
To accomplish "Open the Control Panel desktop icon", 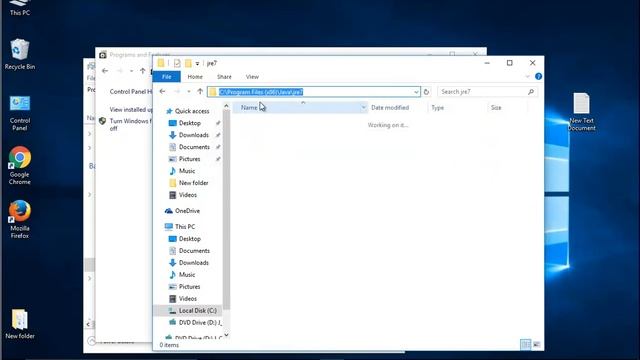I will 20,113.
